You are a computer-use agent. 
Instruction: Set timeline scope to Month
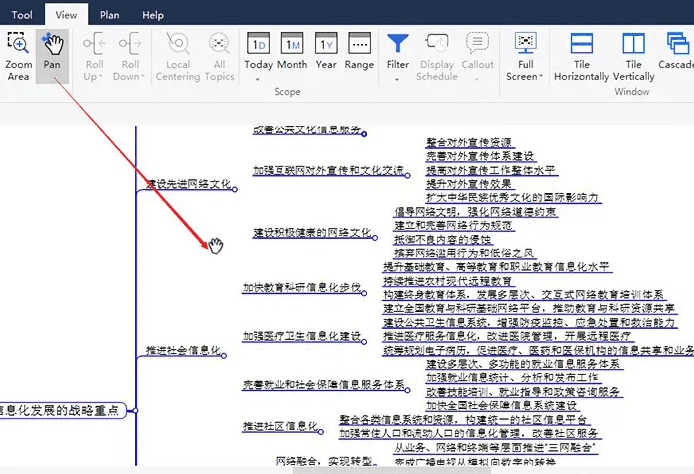coord(292,54)
